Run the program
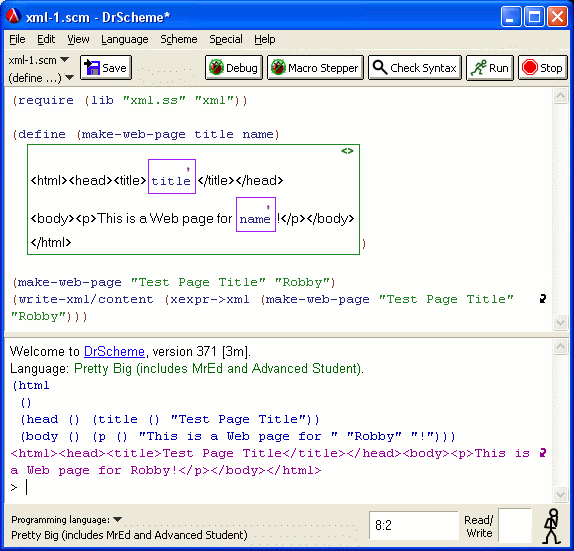 (490, 68)
